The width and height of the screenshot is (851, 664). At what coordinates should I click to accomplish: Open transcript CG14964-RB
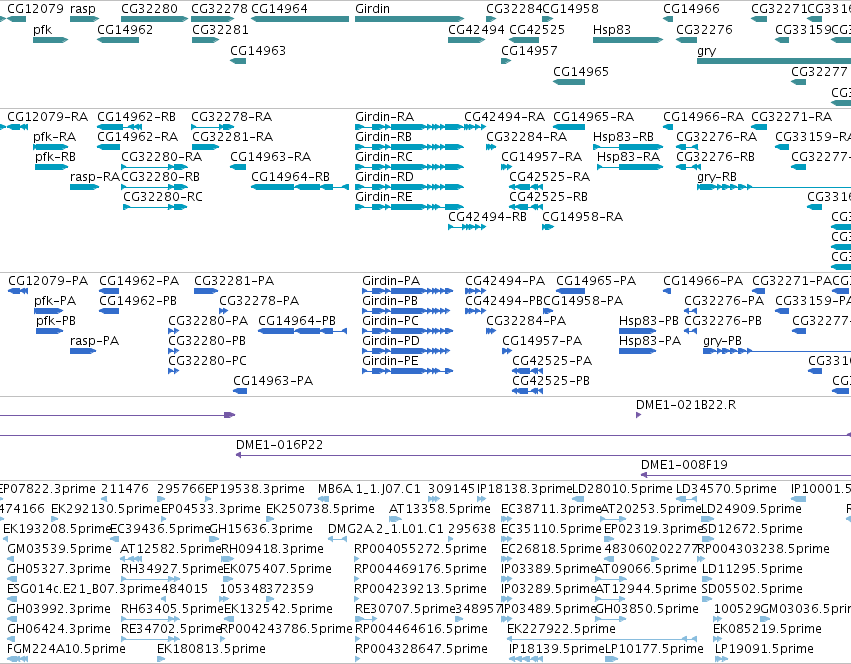click(290, 177)
